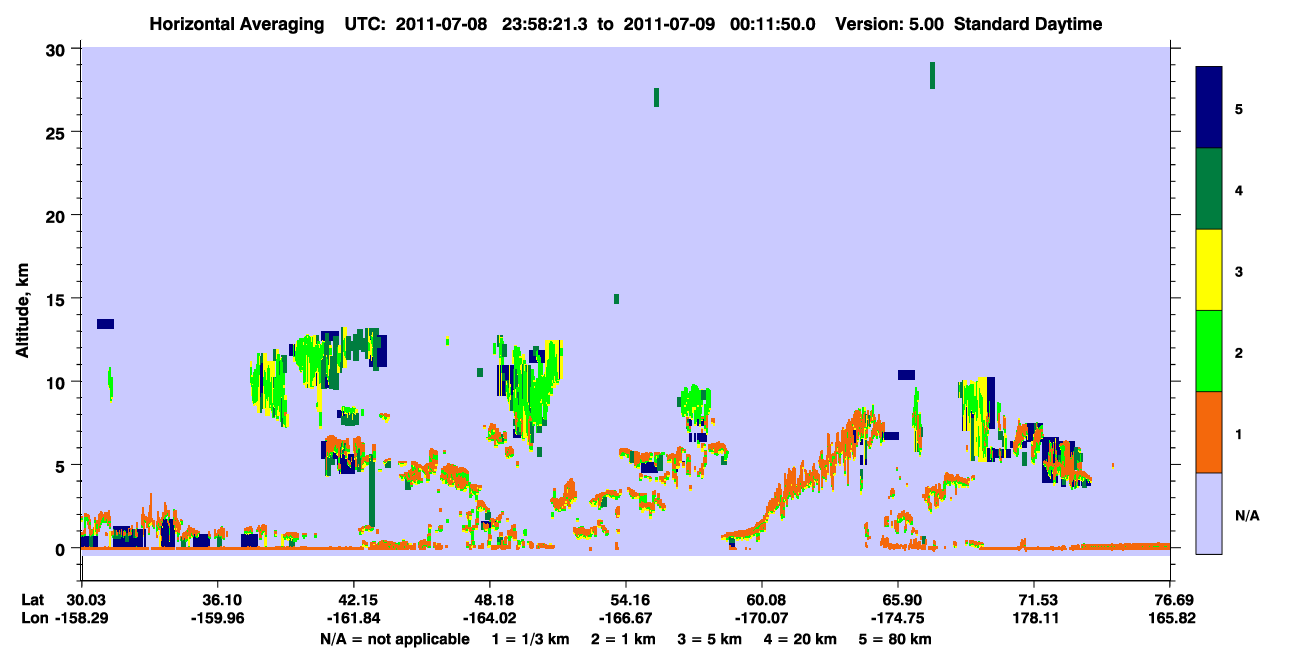Click the 'Standard Daytime' text in the title
This screenshot has width=1300, height=667.
point(1028,24)
